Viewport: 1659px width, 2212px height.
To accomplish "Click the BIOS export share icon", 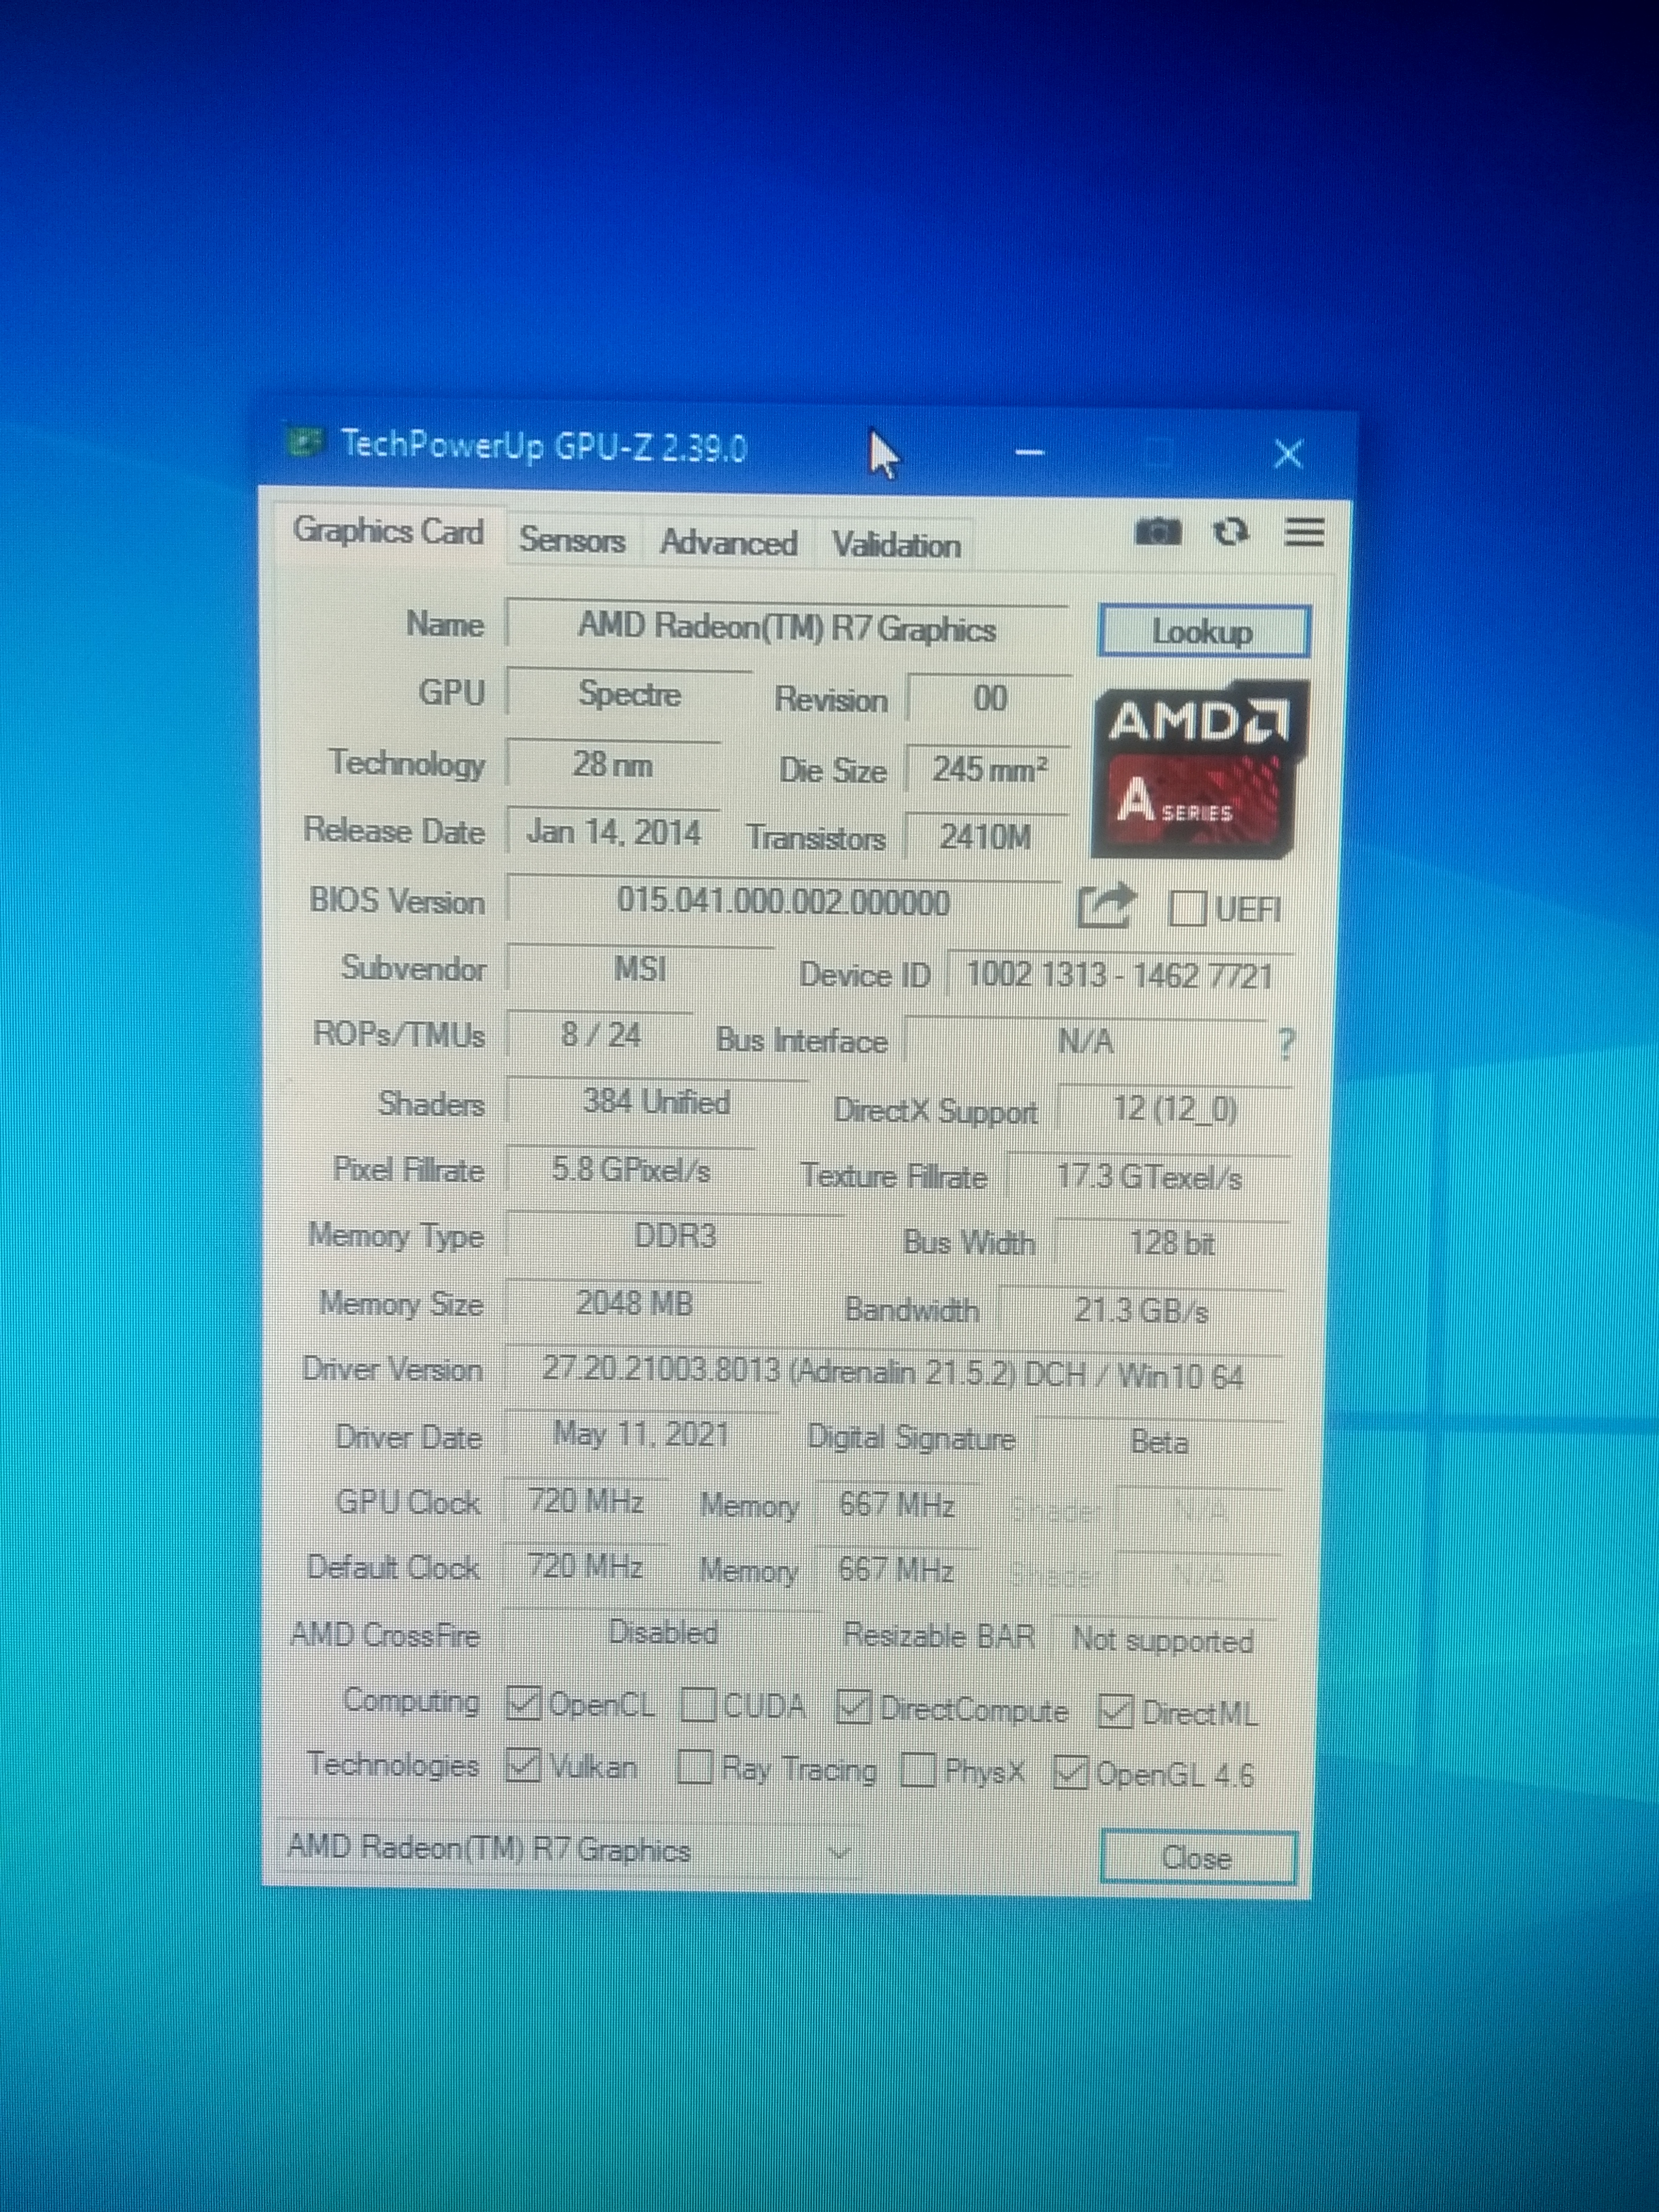I will click(1105, 906).
